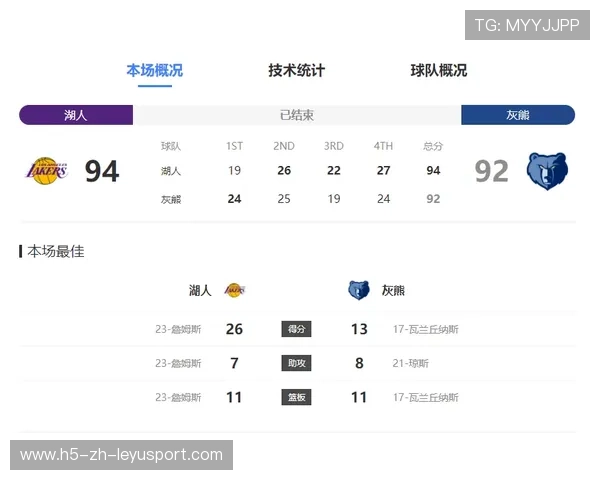Click Lakers player name in the 篮板 row
This screenshot has width=600, height=480.
click(178, 397)
